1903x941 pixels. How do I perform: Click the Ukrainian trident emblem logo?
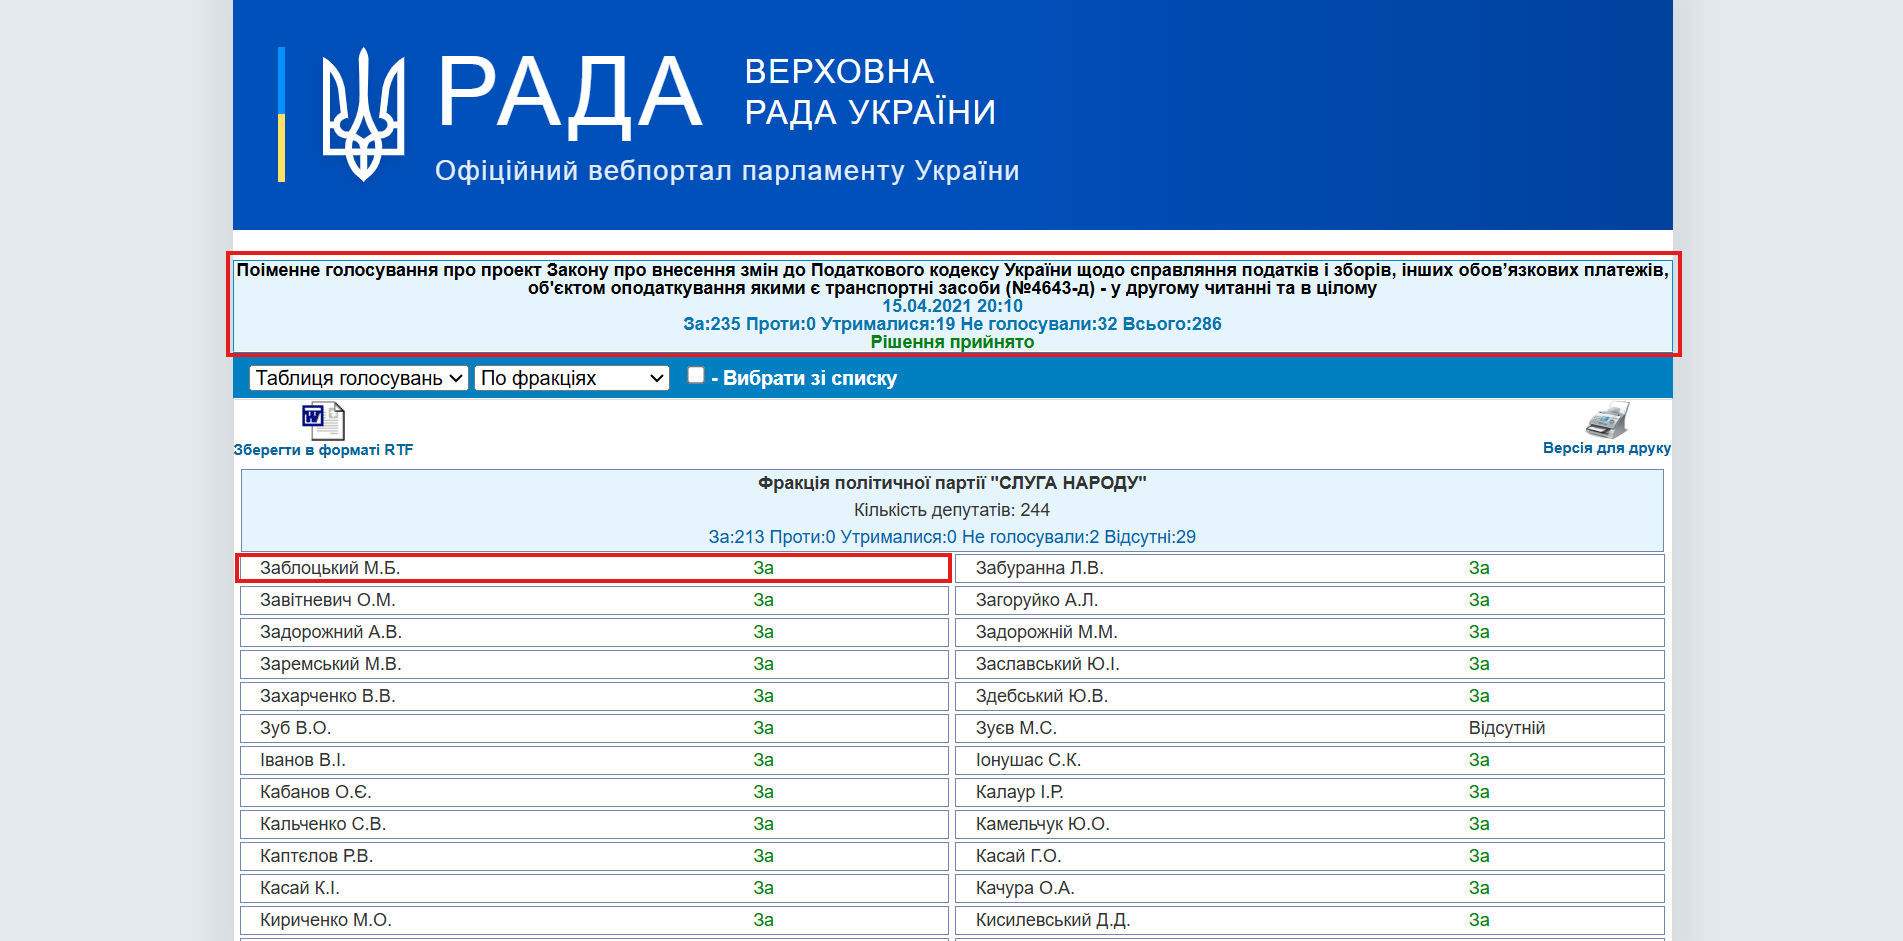pos(363,115)
